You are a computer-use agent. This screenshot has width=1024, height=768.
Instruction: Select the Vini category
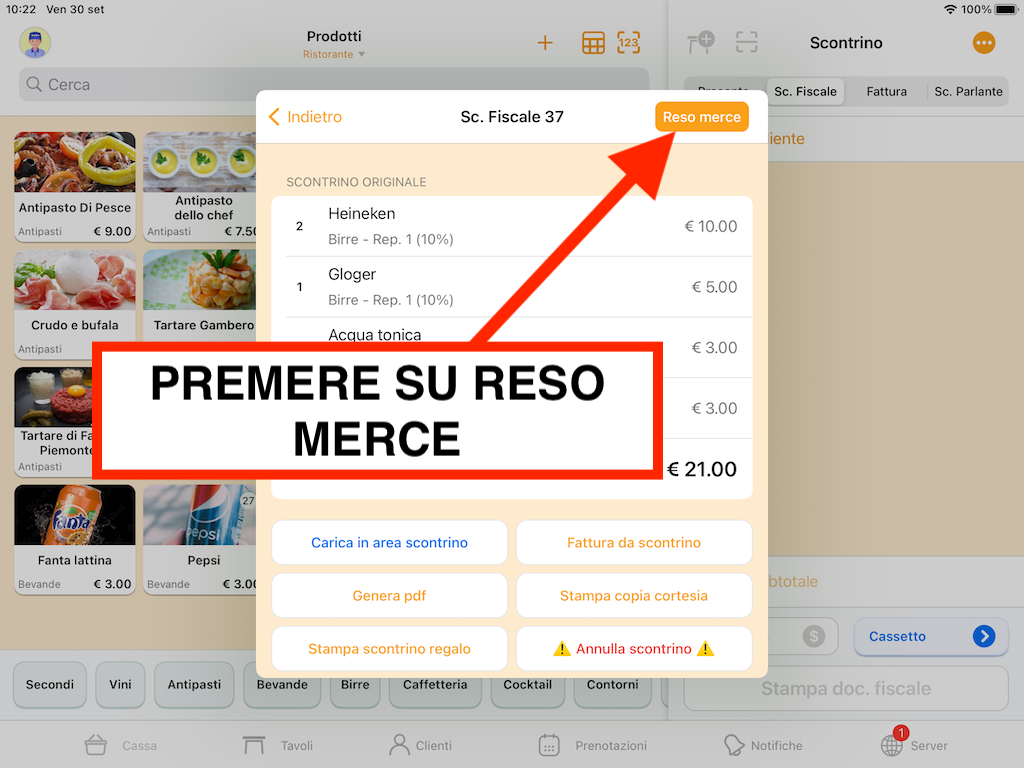(x=120, y=684)
